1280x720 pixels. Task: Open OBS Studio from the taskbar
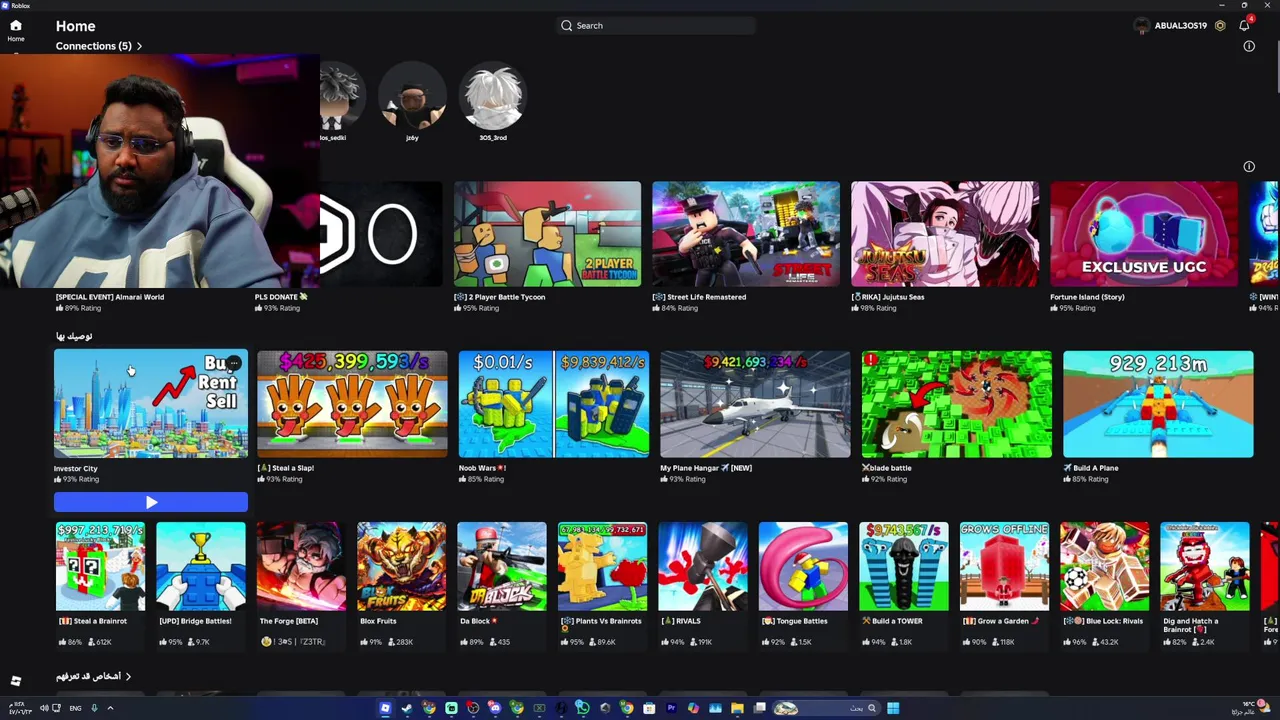tap(473, 708)
